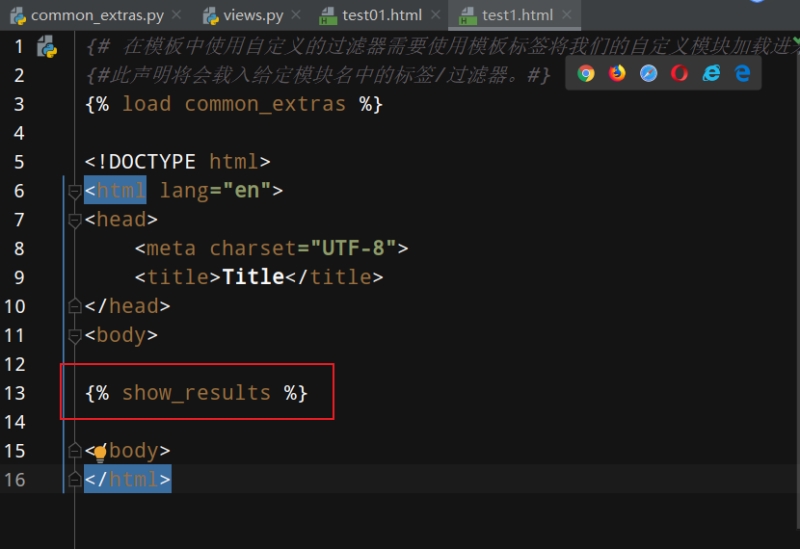Click the "en" lang attribute value
This screenshot has height=549, width=800.
coord(246,190)
